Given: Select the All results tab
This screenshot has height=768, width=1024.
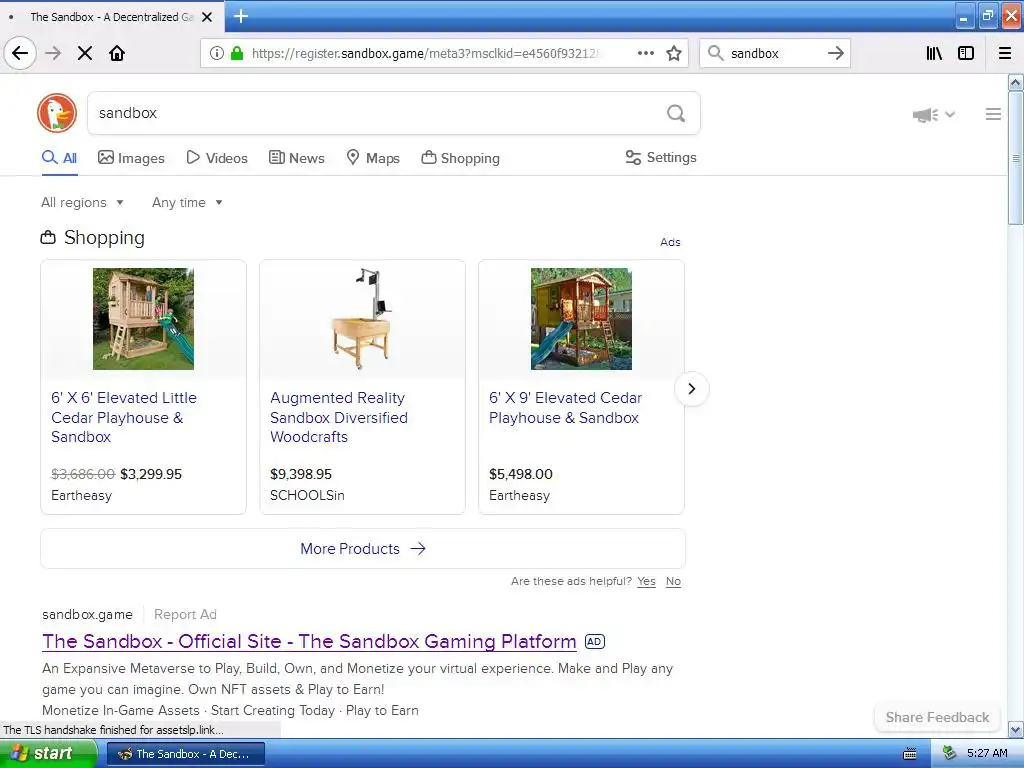Looking at the screenshot, I should [x=59, y=158].
